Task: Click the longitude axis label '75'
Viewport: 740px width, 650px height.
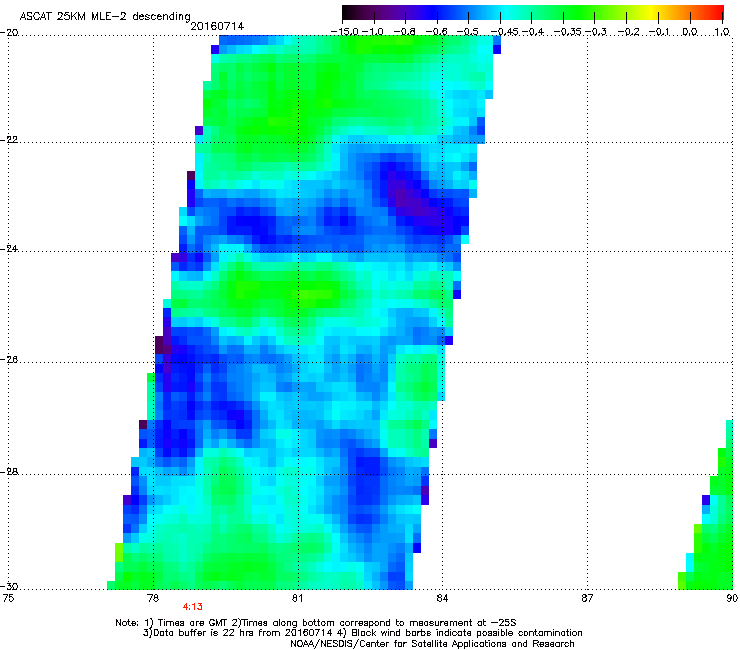Action: point(8,598)
